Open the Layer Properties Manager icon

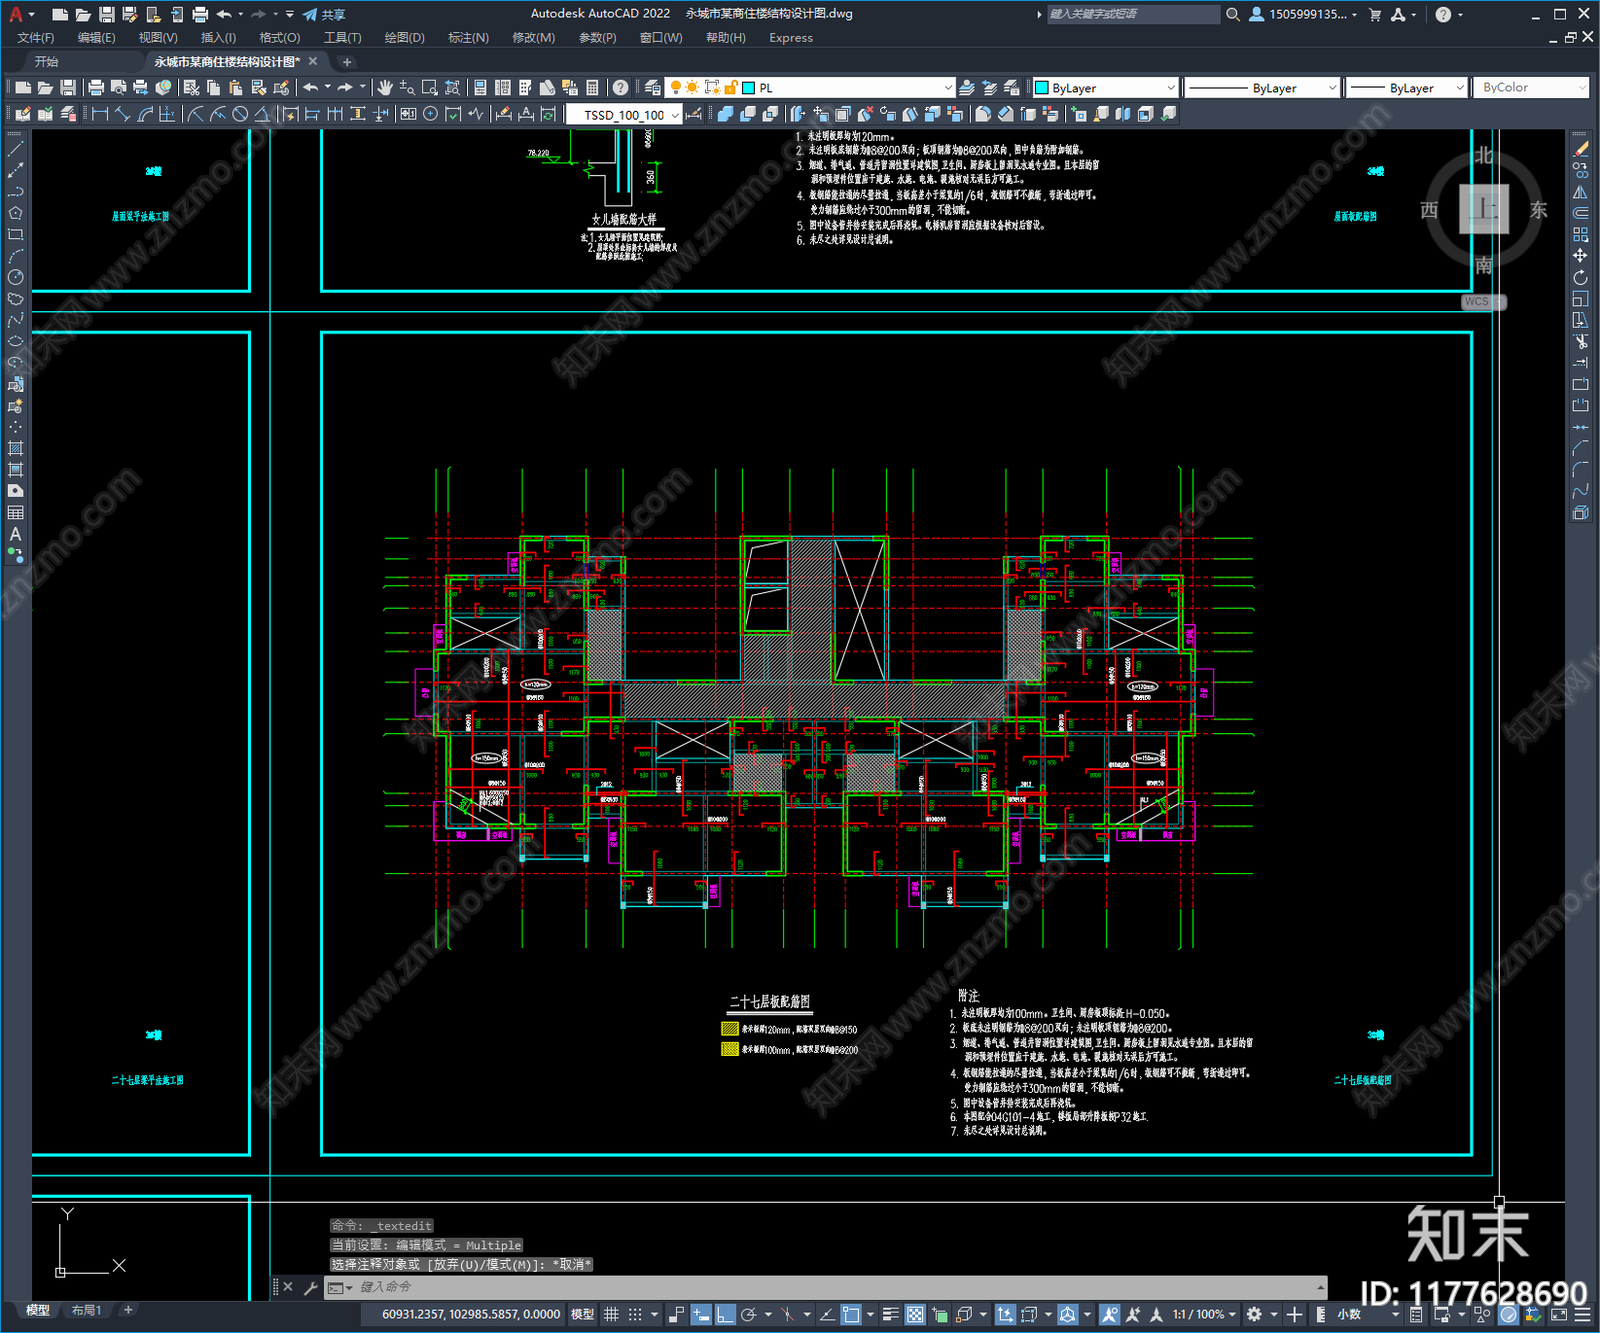(652, 88)
